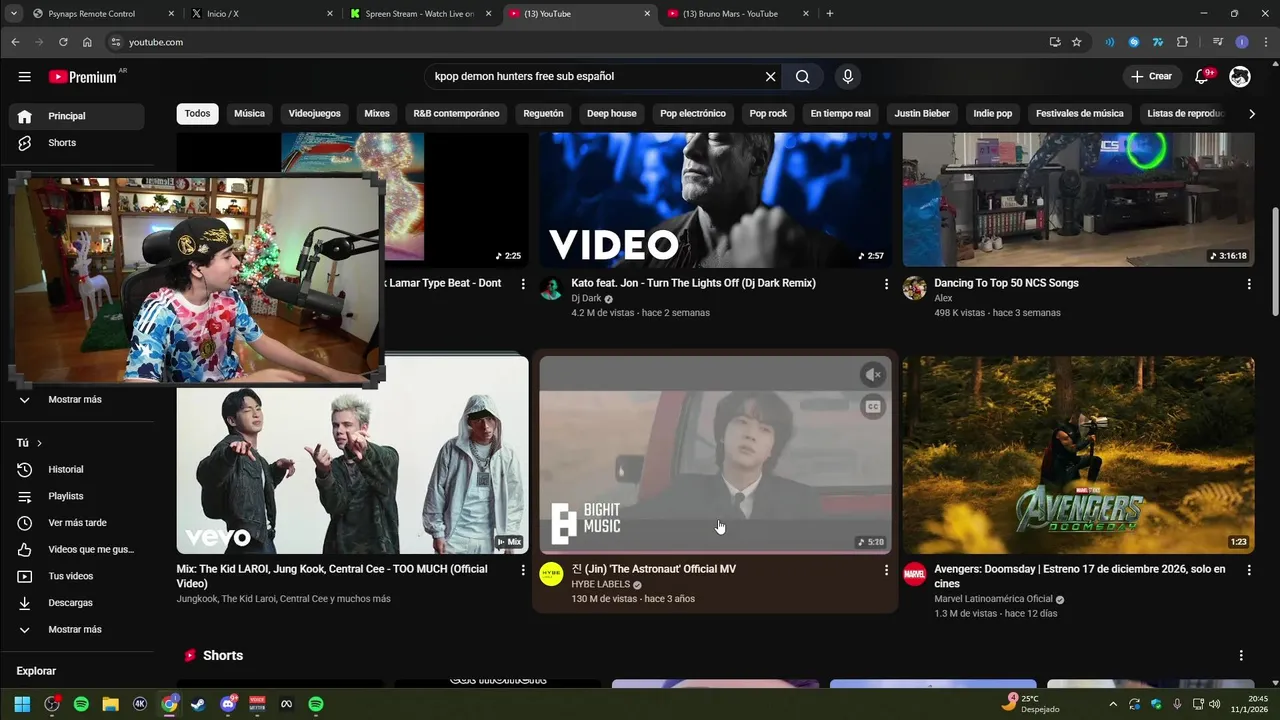The height and width of the screenshot is (720, 1280).
Task: Select the Indie pop chip
Action: (x=993, y=114)
